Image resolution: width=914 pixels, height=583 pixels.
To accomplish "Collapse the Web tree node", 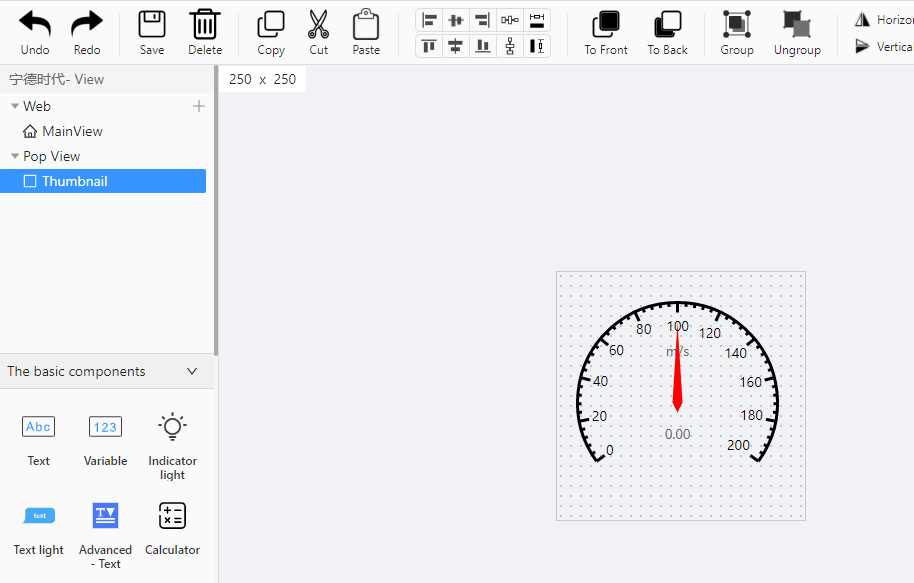I will tap(15, 106).
